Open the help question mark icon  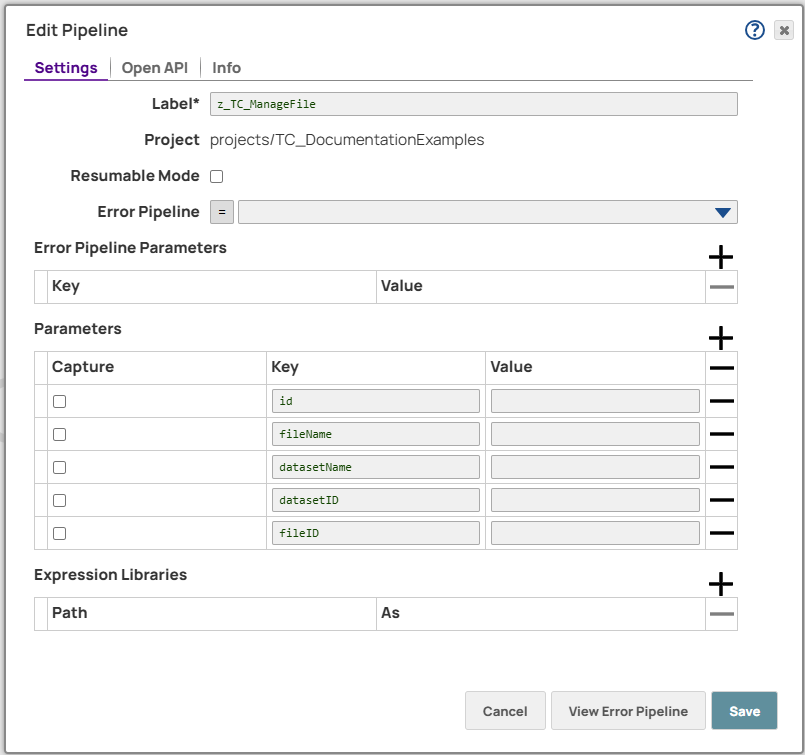(754, 30)
